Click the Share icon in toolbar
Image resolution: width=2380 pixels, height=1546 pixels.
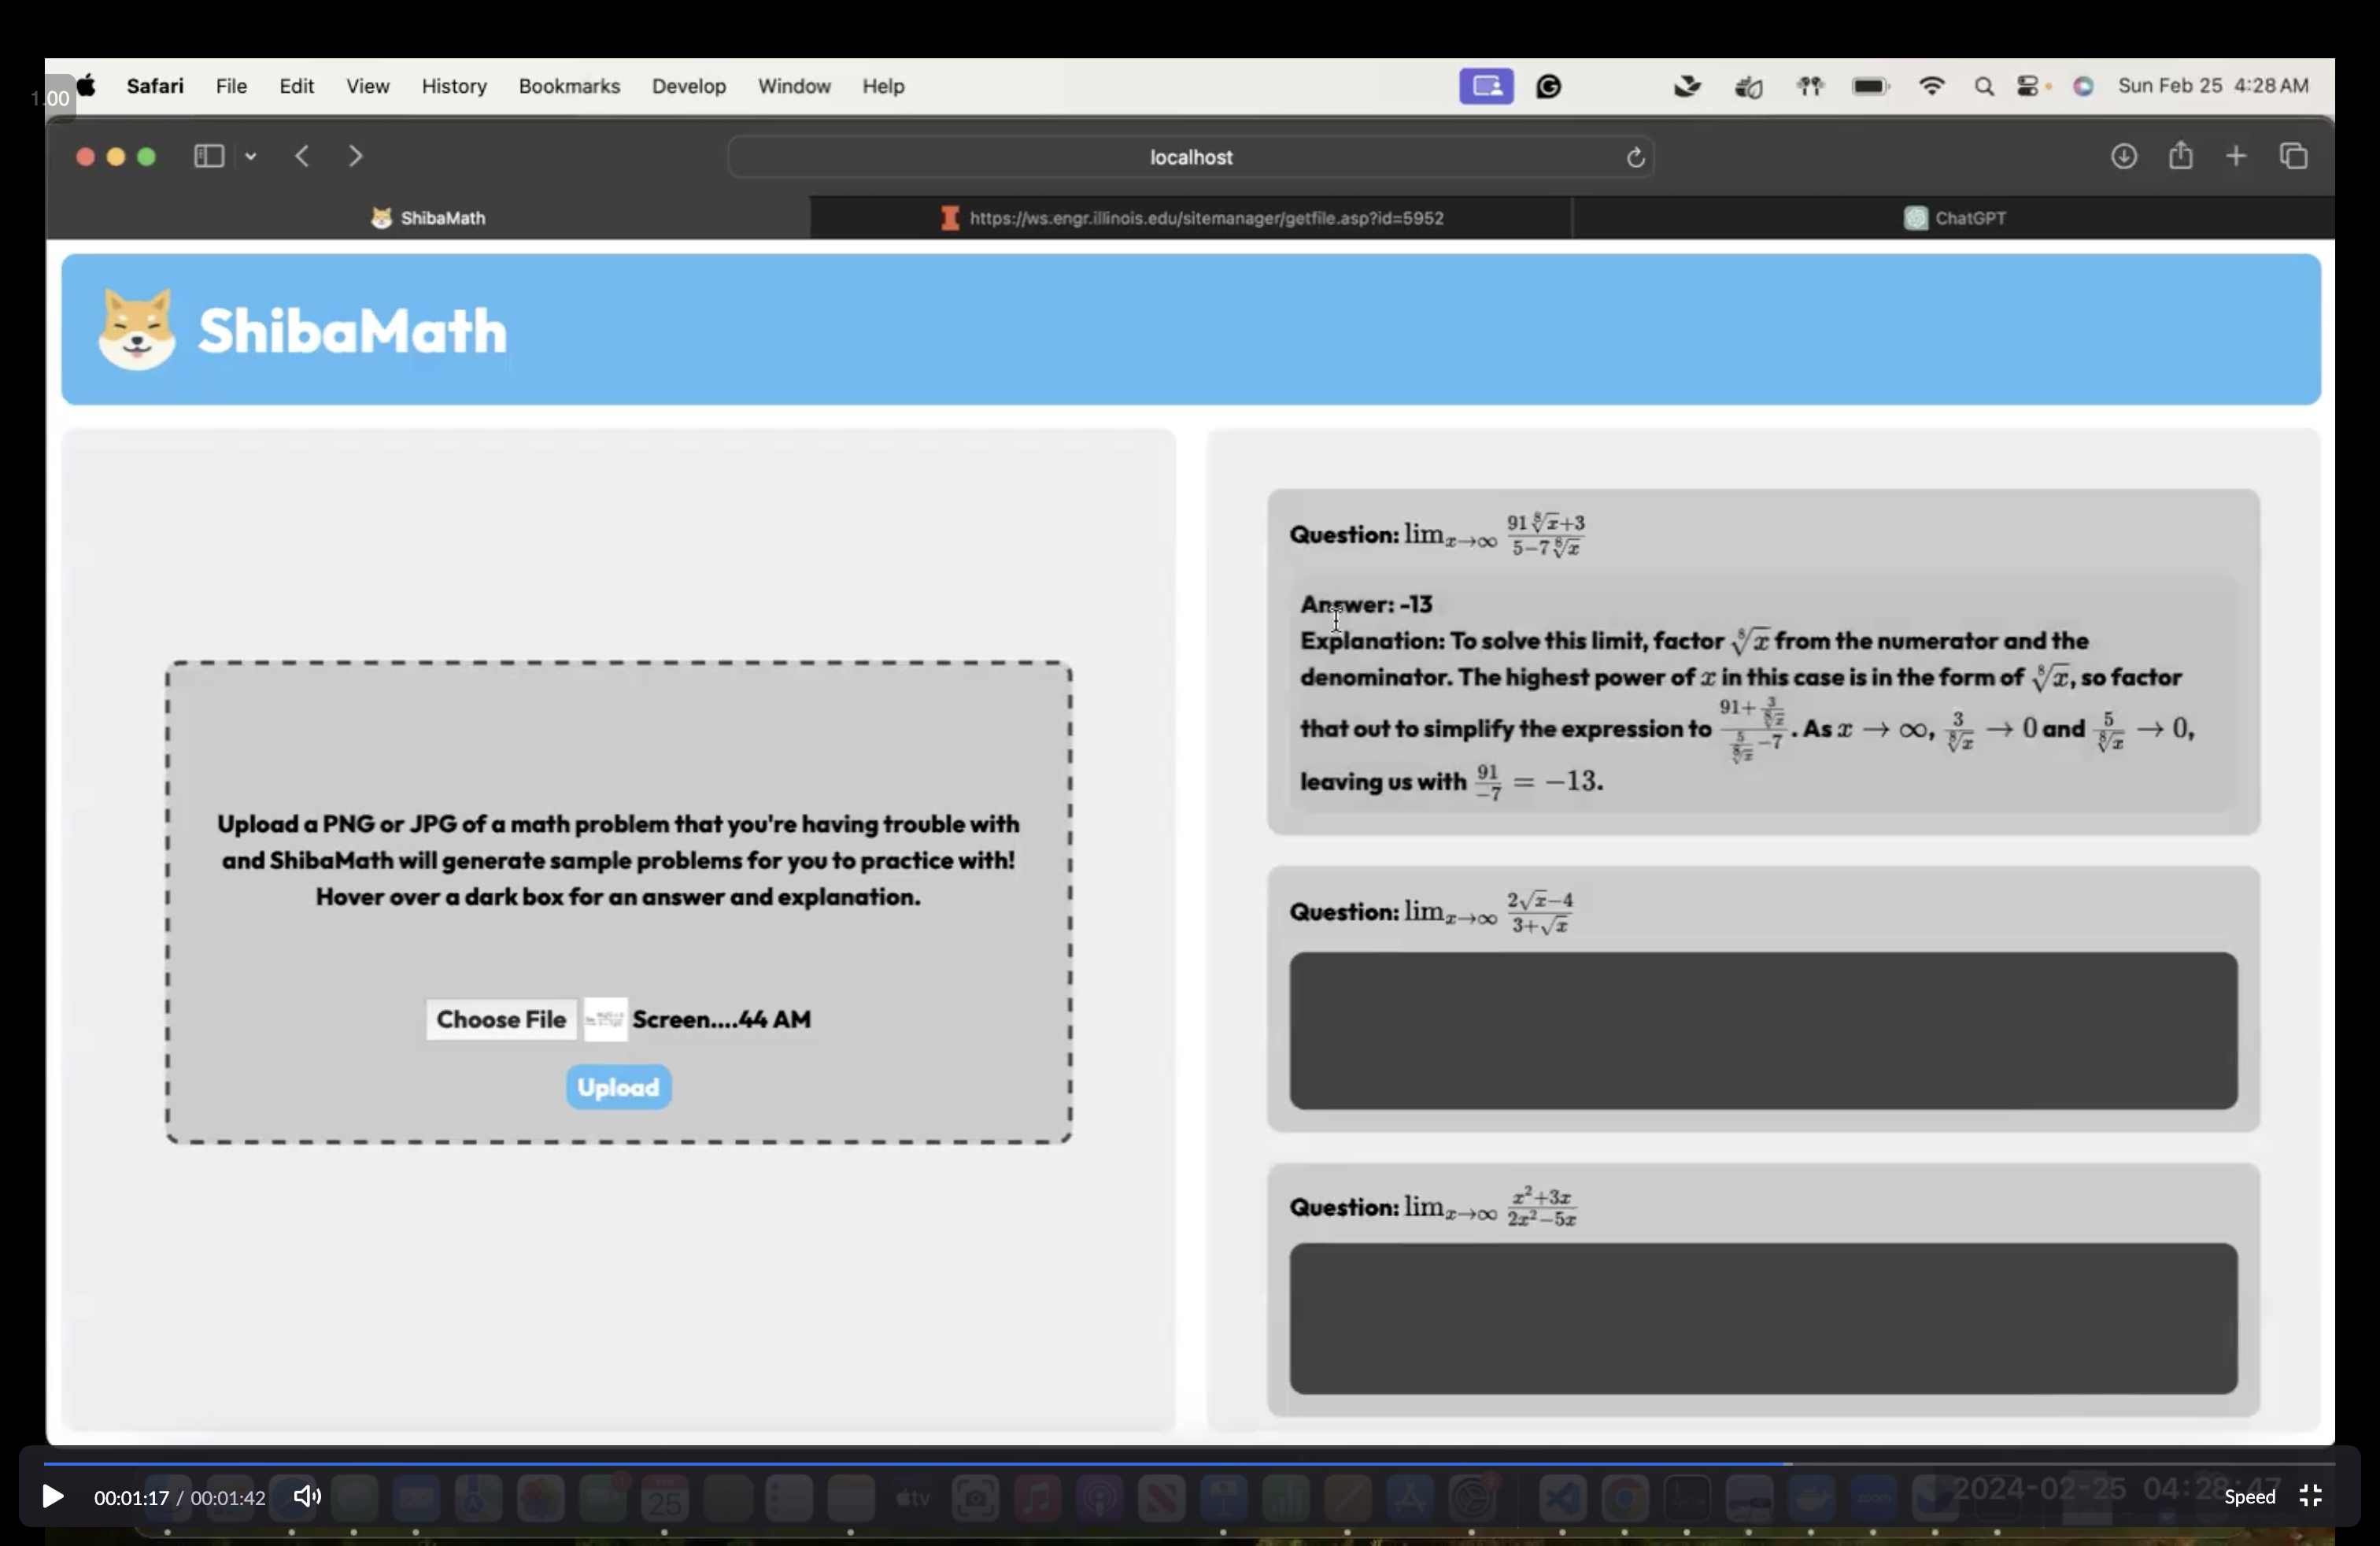pyautogui.click(x=2180, y=156)
